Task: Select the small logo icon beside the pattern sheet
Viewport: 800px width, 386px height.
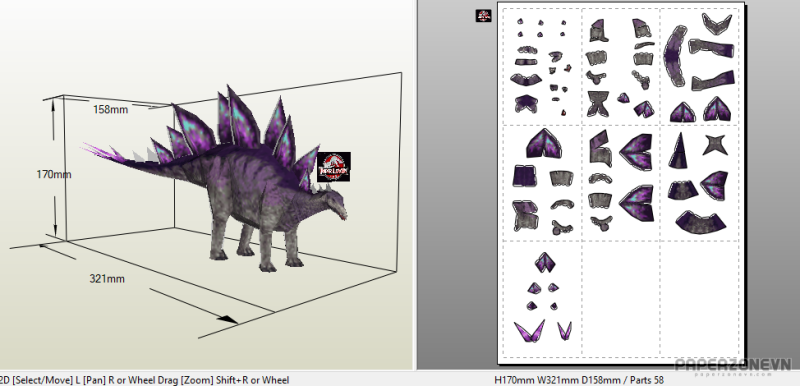Action: click(483, 16)
